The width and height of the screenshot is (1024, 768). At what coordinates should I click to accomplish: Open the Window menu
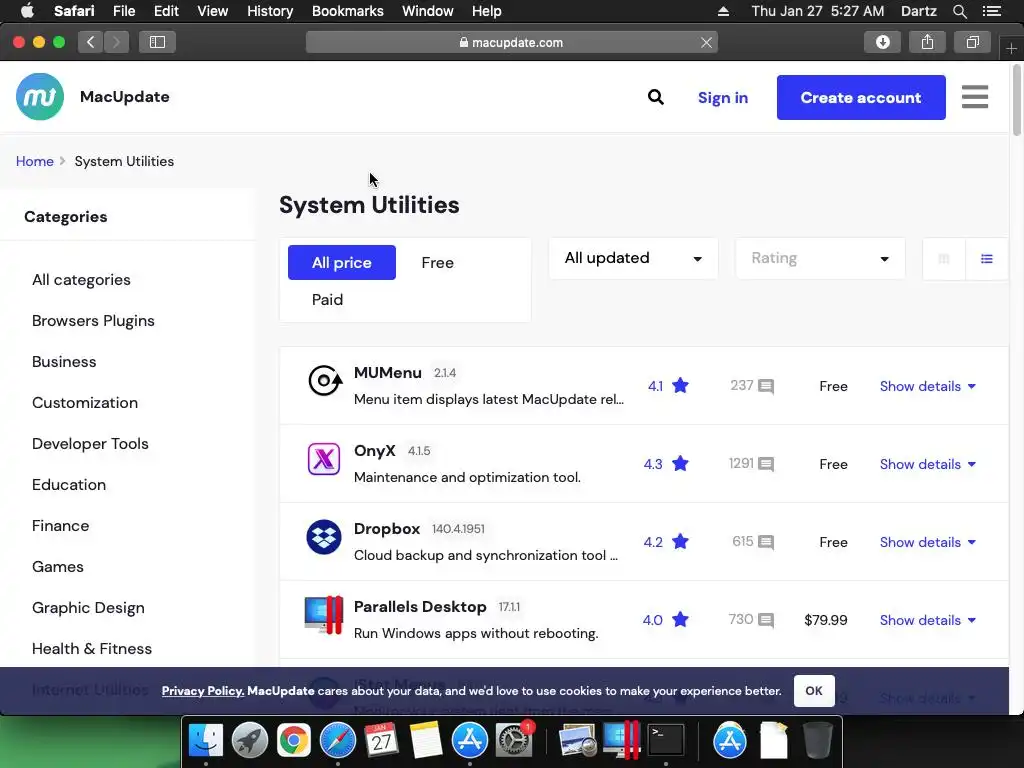[x=428, y=11]
